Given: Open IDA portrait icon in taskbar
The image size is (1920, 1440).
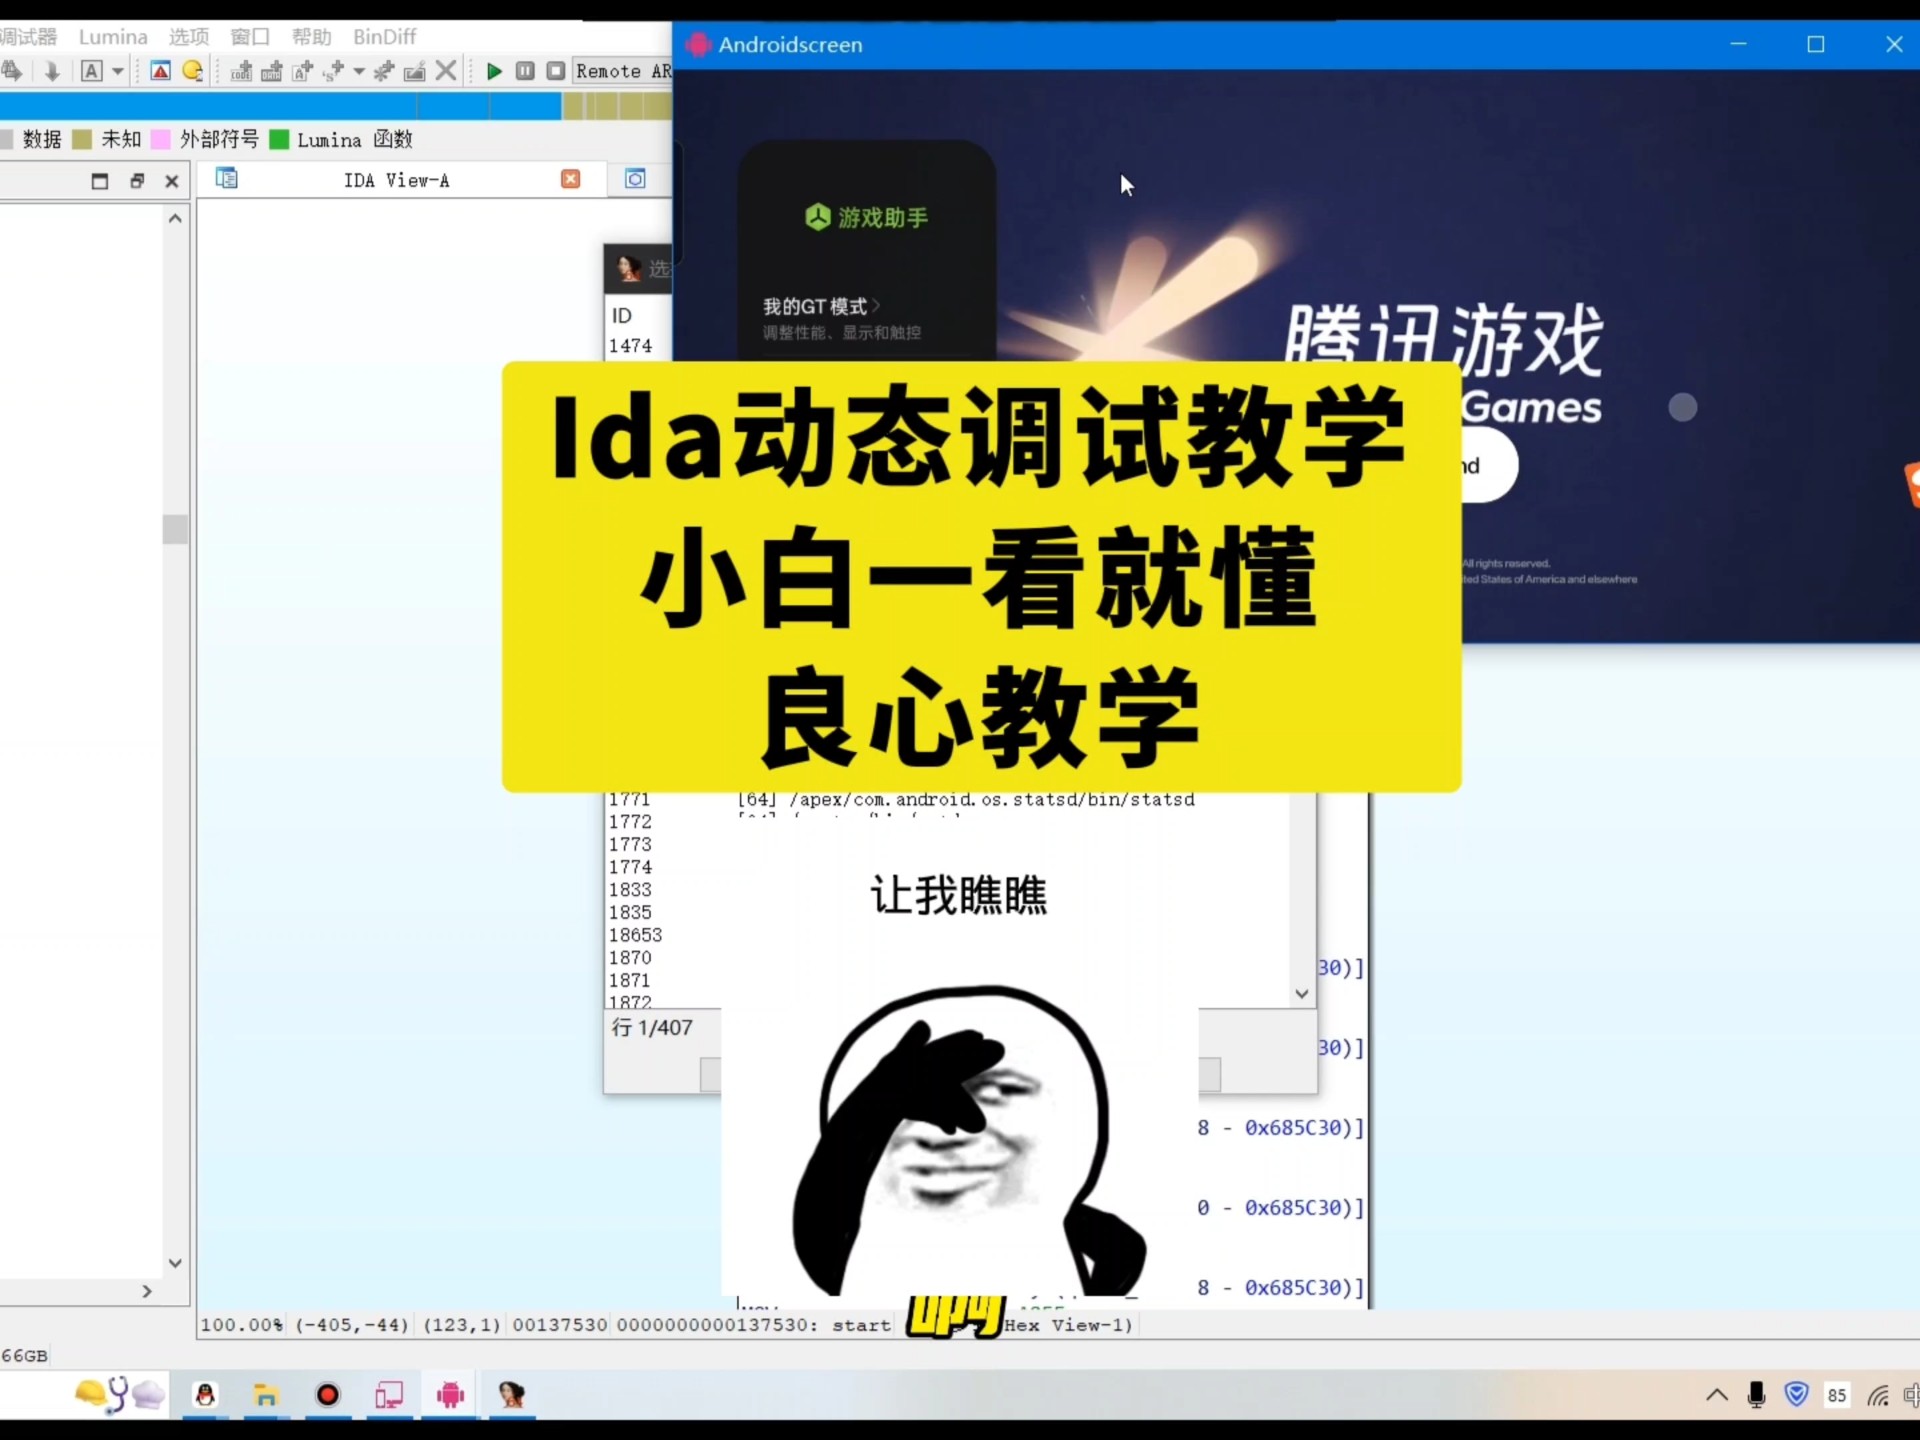Looking at the screenshot, I should click(512, 1395).
